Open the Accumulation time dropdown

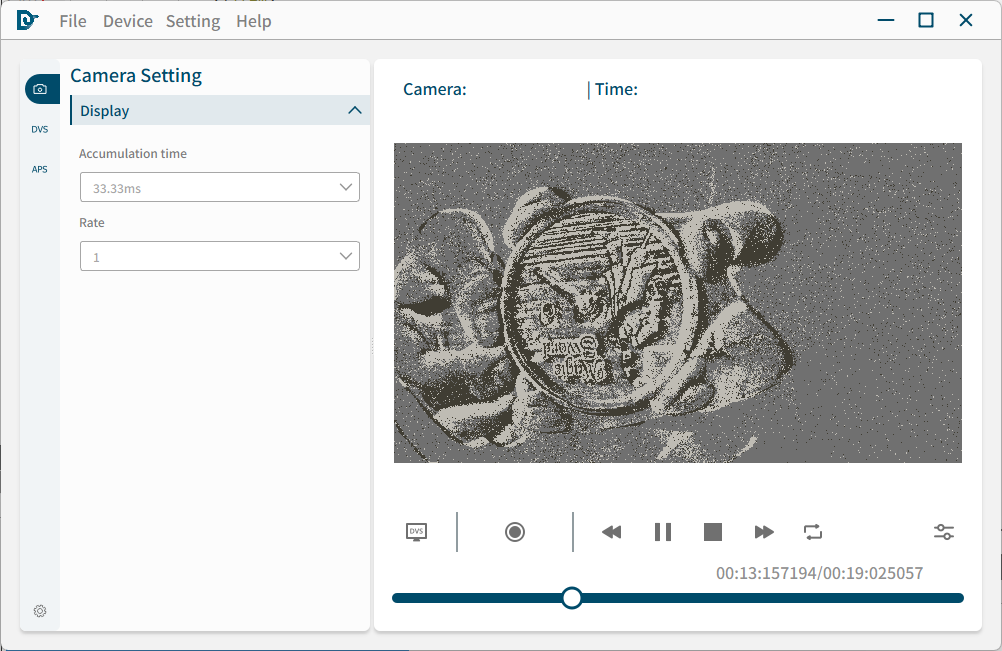(219, 187)
